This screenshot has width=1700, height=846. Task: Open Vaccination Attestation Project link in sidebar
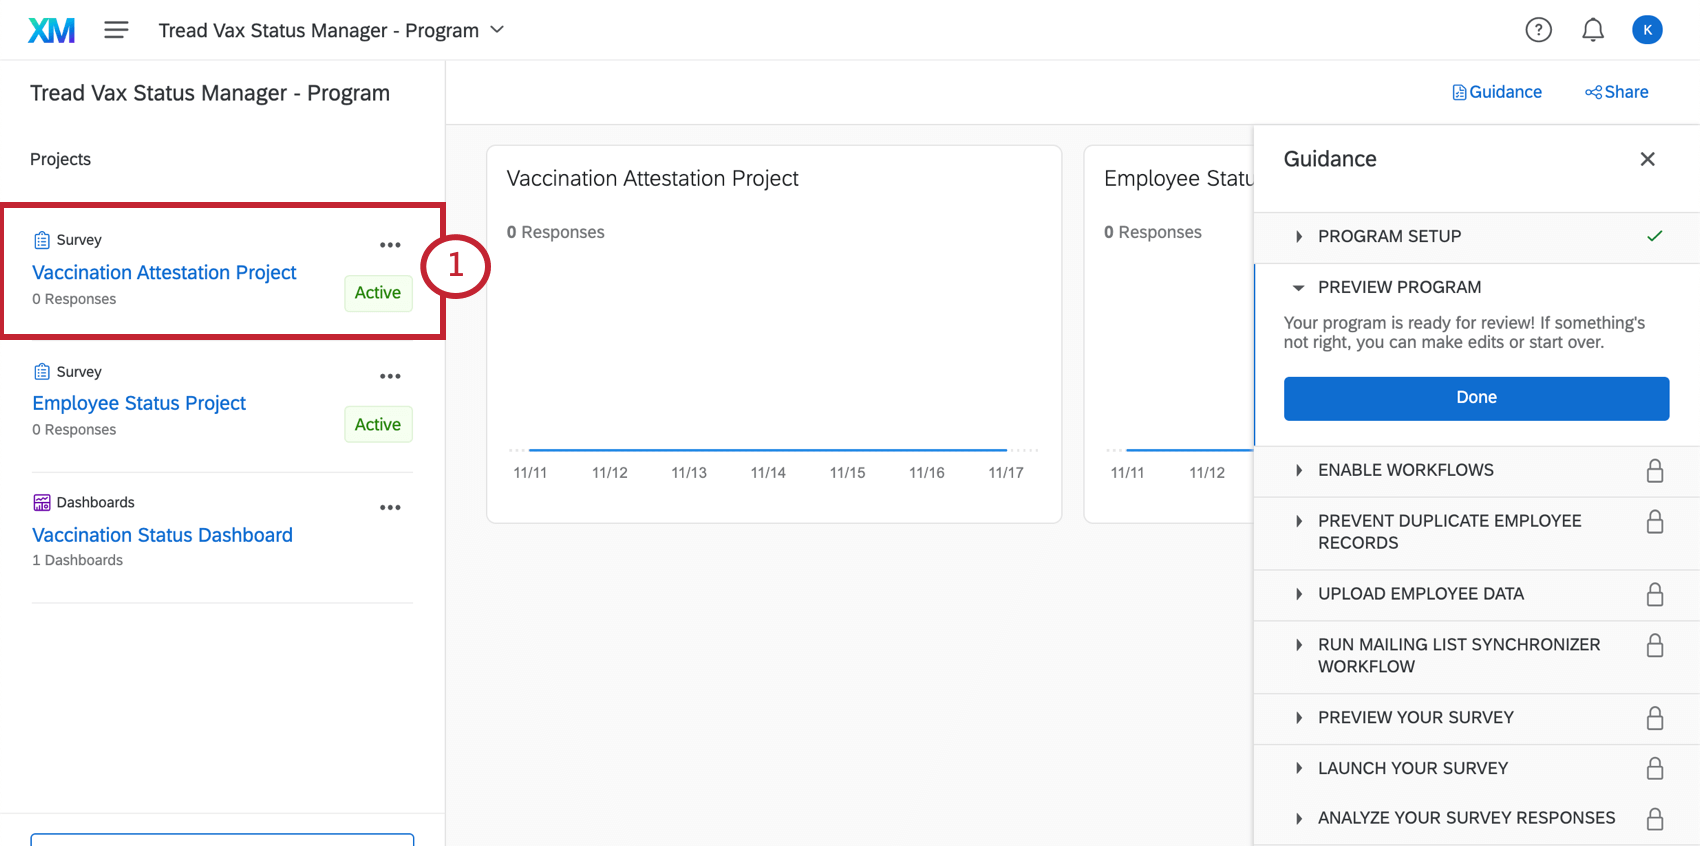pos(164,272)
